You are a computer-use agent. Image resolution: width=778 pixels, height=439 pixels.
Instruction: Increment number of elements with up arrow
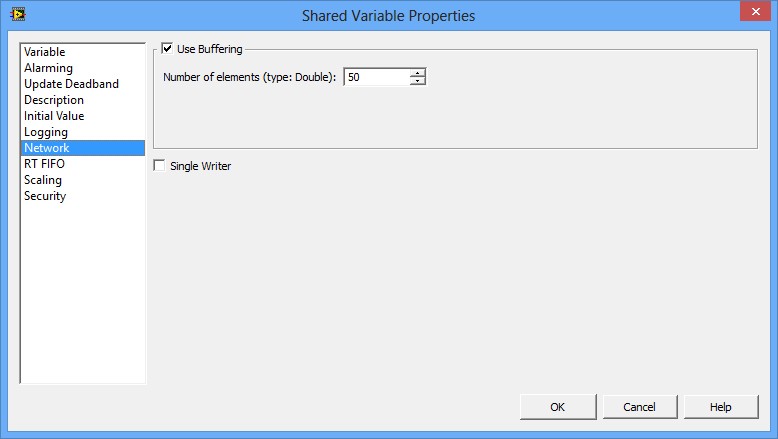pyautogui.click(x=417, y=72)
